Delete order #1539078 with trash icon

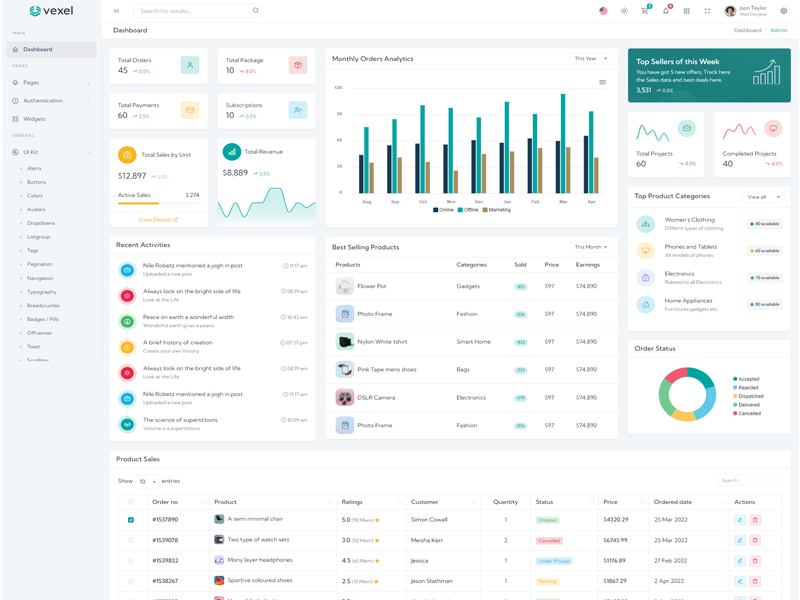(x=755, y=540)
